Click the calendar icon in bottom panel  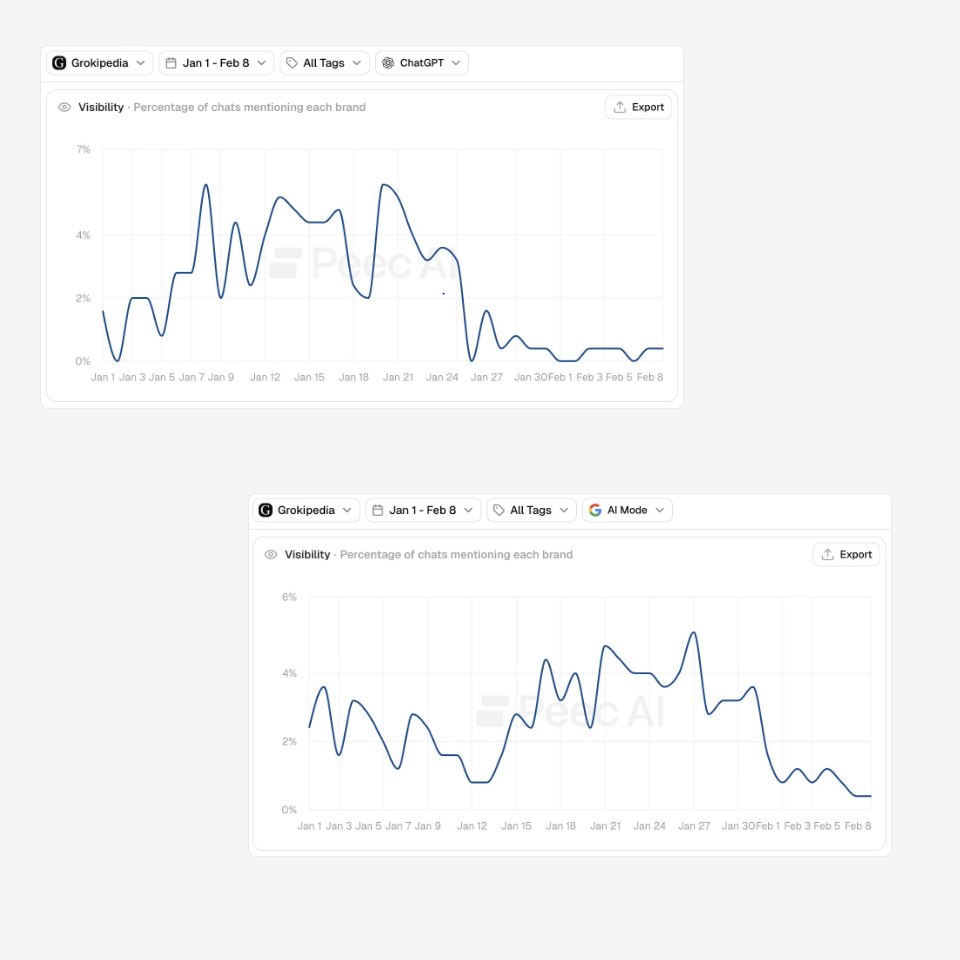coord(378,510)
